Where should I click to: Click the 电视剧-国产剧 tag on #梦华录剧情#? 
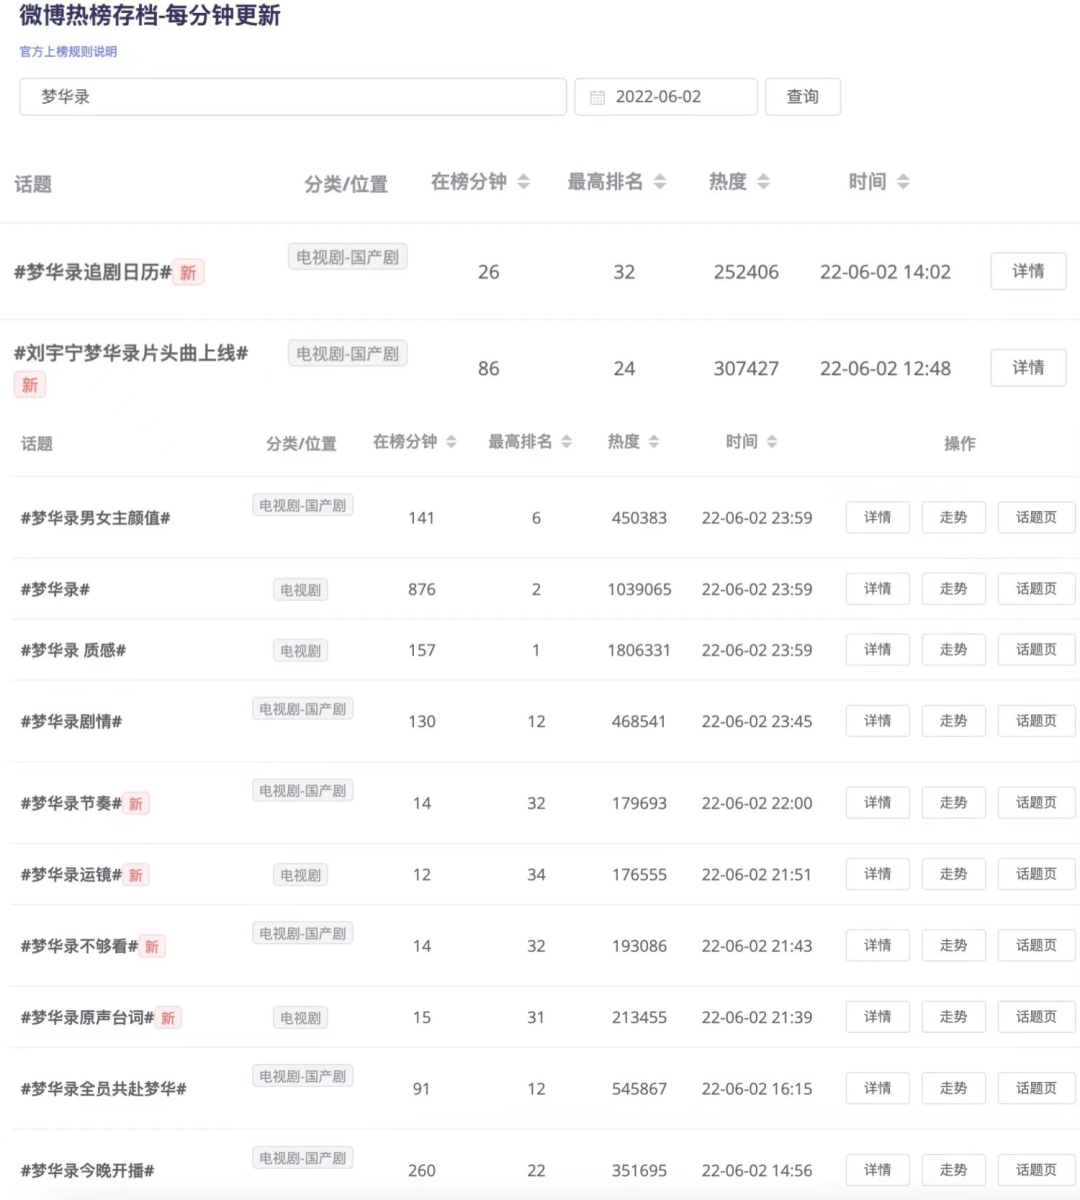(x=302, y=709)
